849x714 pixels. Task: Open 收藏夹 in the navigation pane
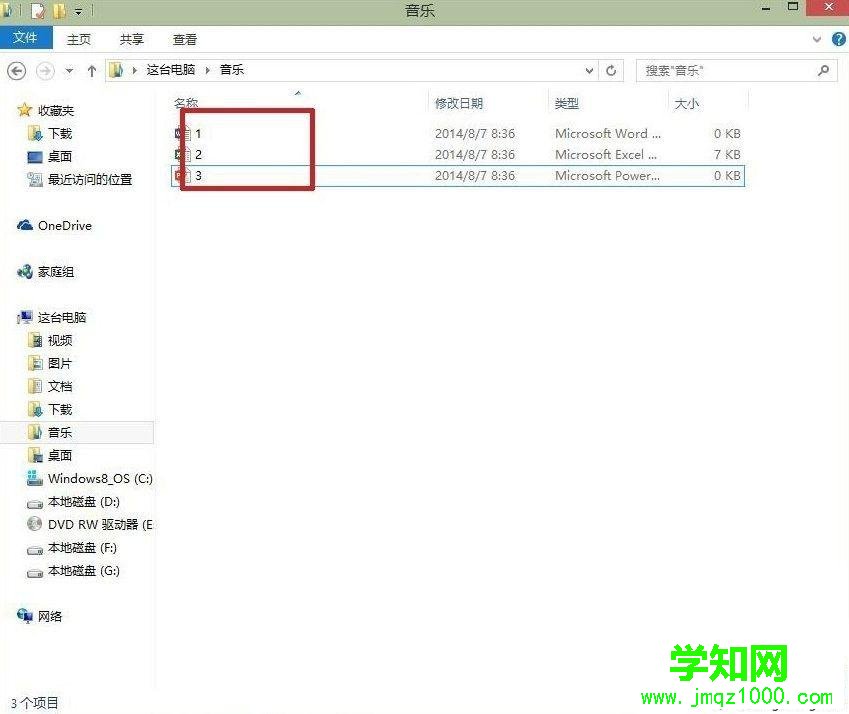pos(56,110)
